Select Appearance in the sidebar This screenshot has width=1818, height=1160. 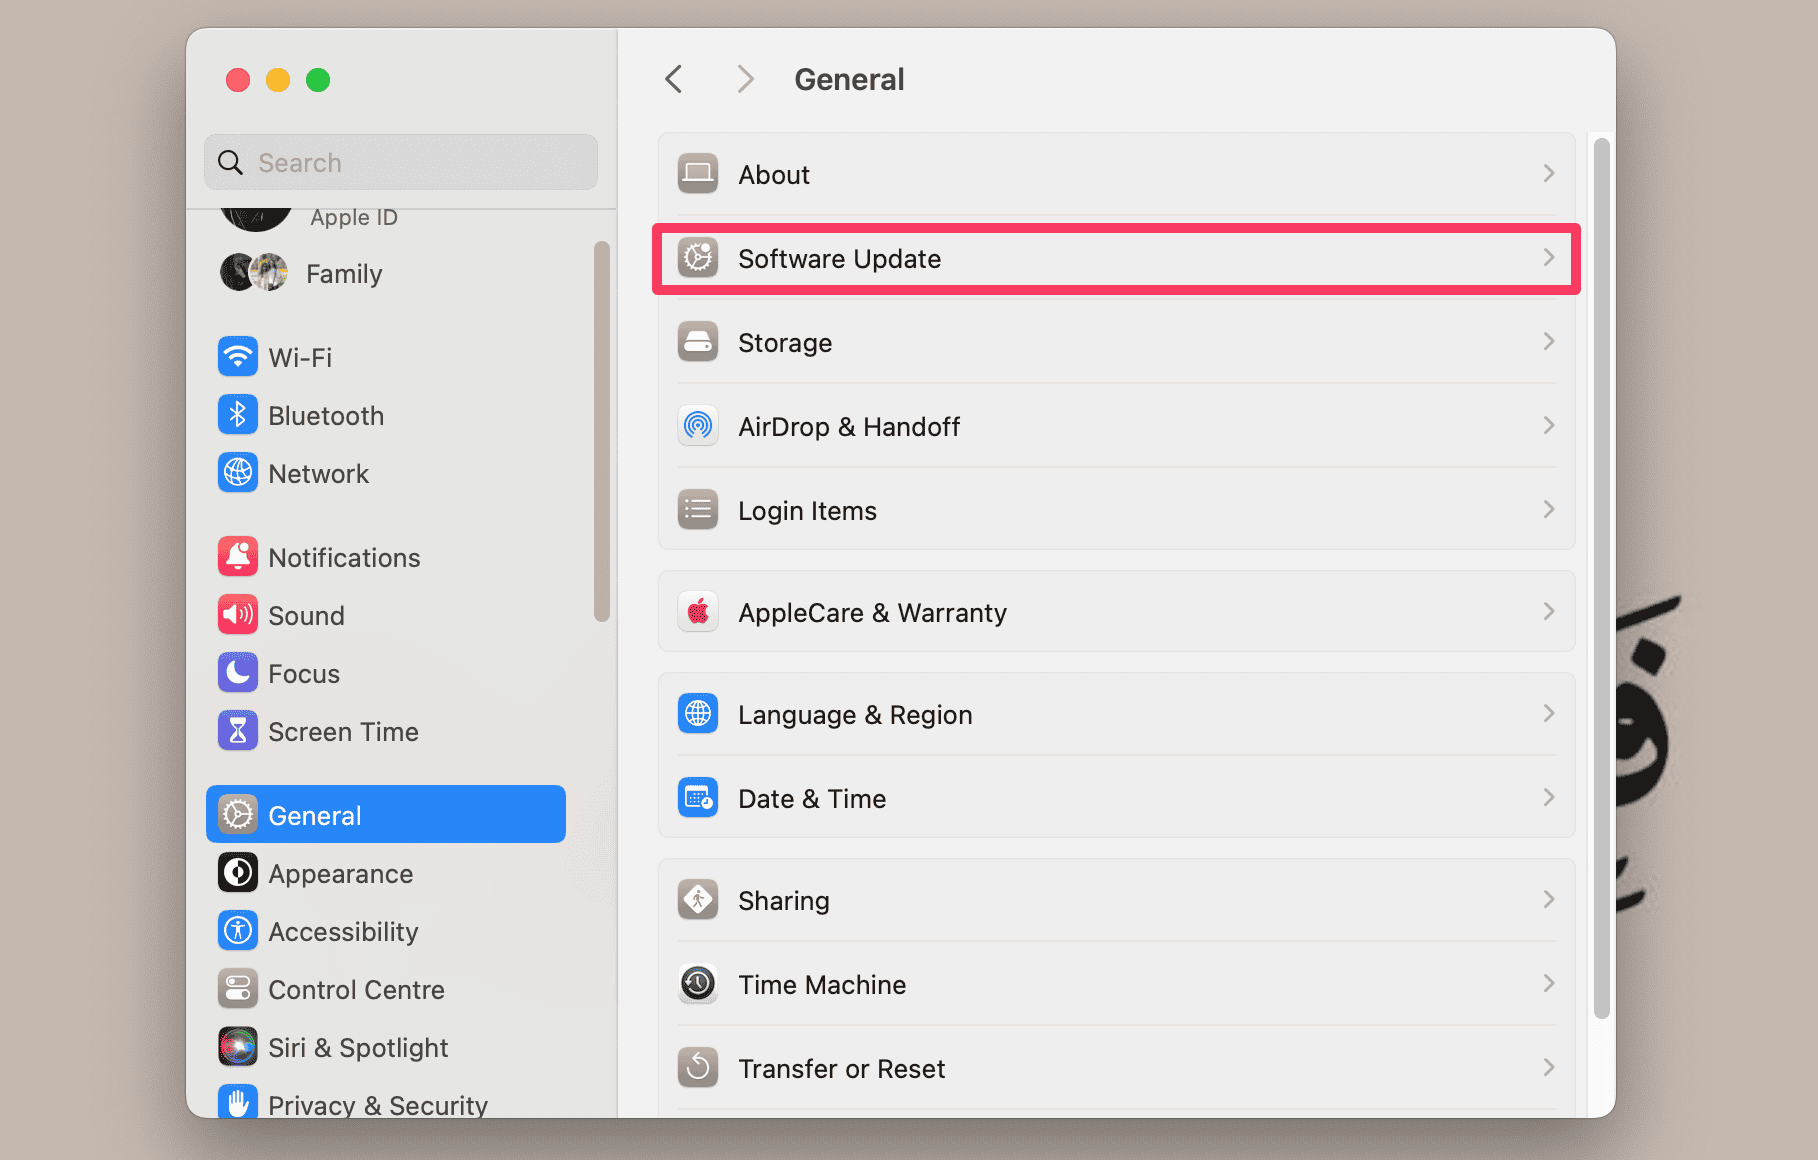pyautogui.click(x=340, y=873)
